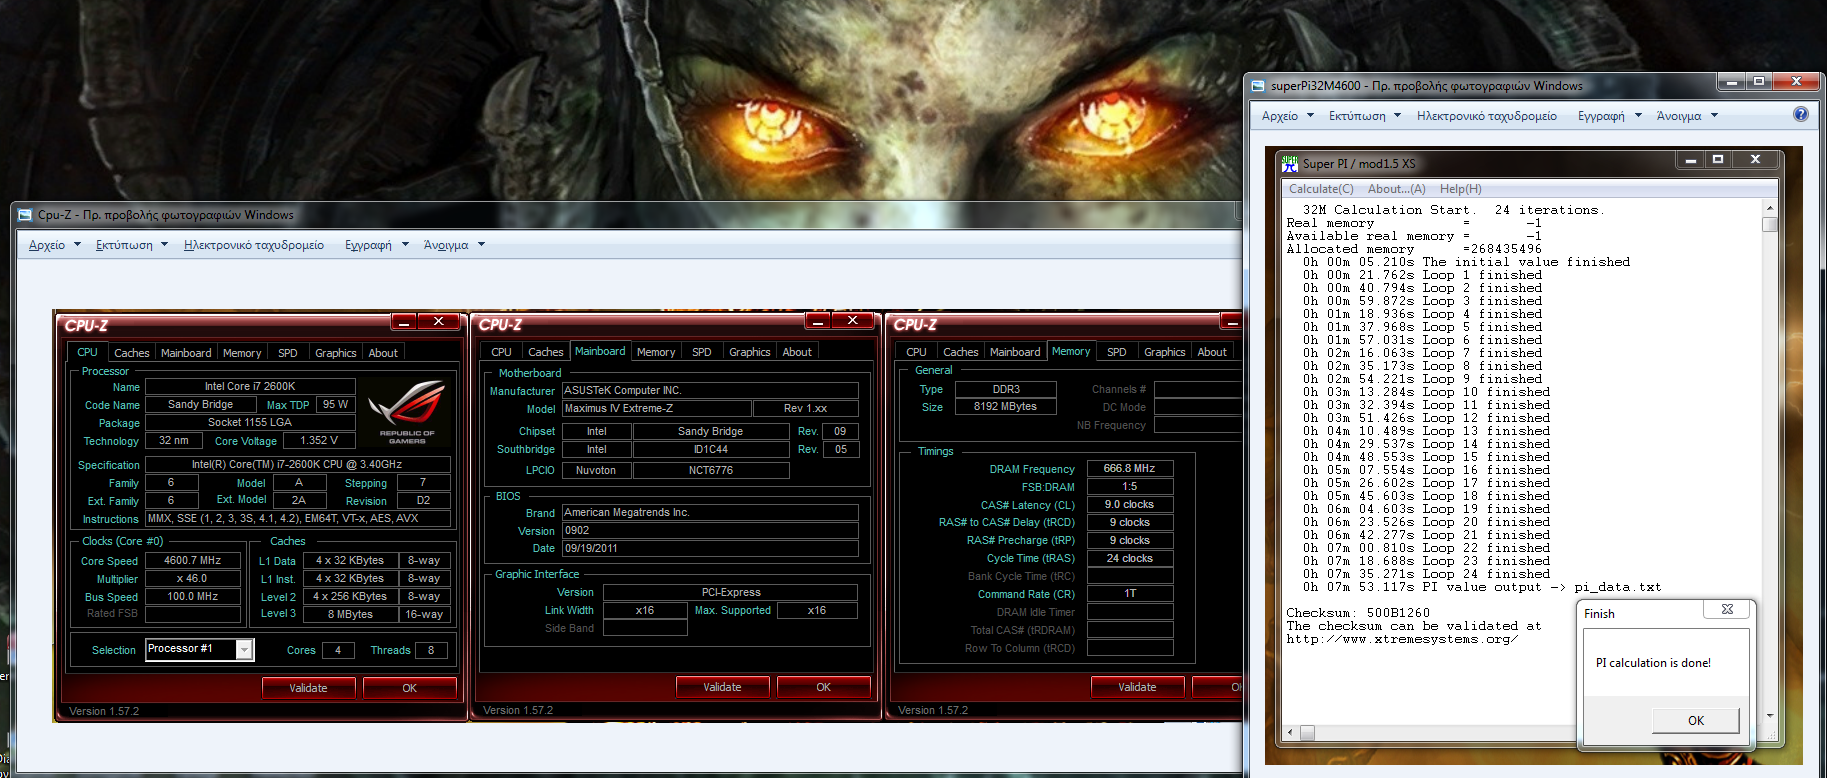
Task: Click Ηλεκτρονικό ταχυδρομείο in superPi32M4600 viewer
Action: [1487, 116]
